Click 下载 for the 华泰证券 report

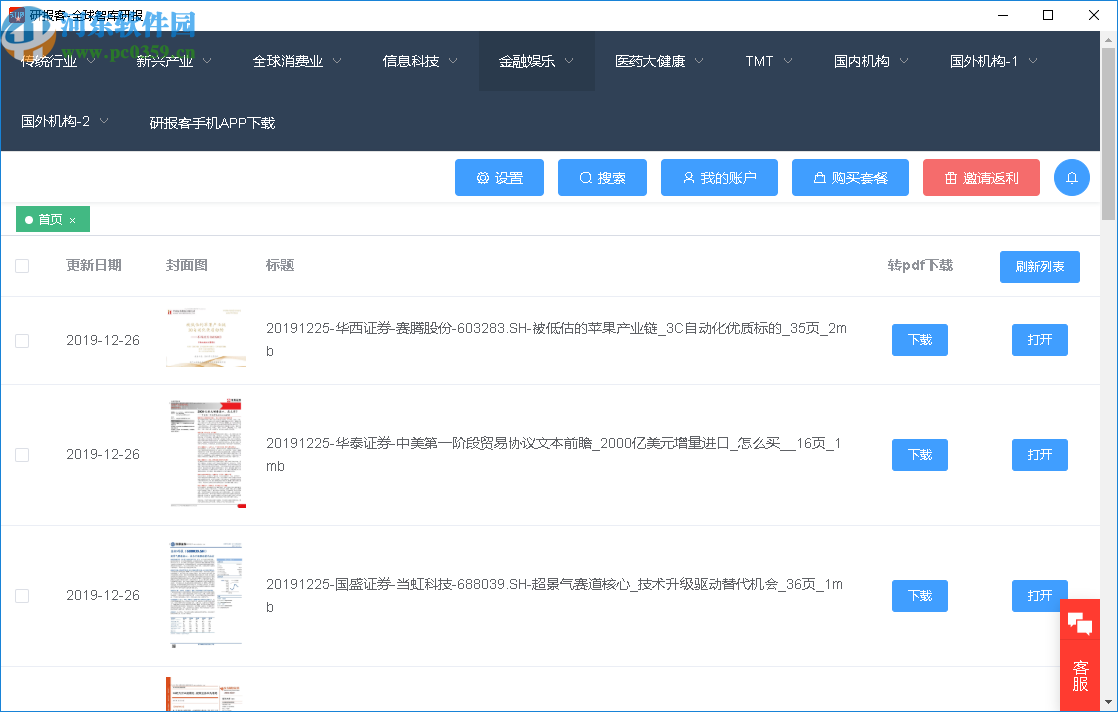(x=919, y=455)
